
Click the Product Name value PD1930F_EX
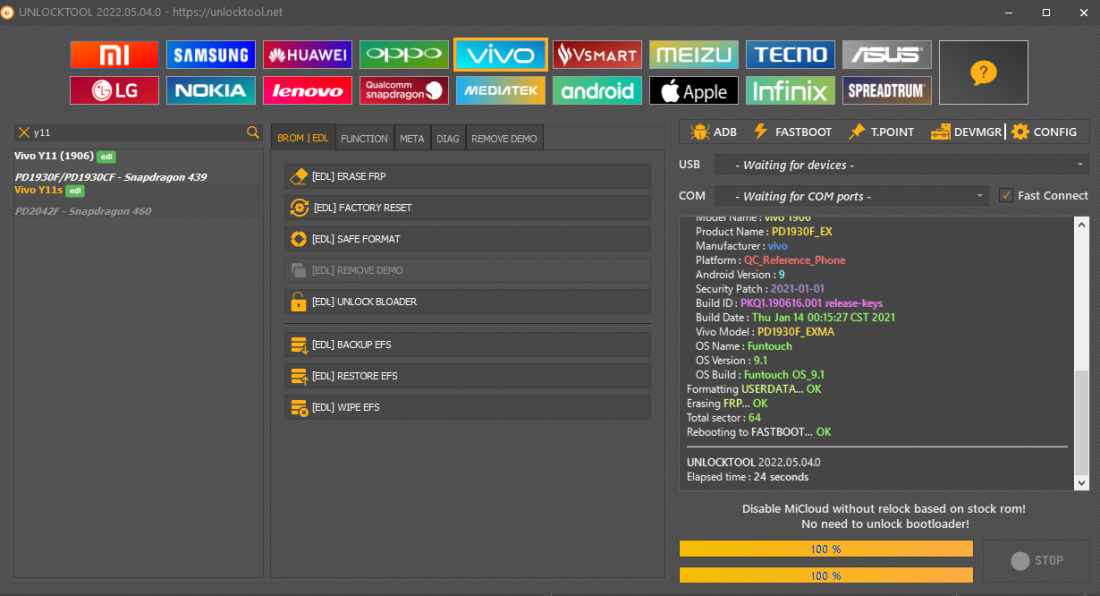(x=802, y=231)
